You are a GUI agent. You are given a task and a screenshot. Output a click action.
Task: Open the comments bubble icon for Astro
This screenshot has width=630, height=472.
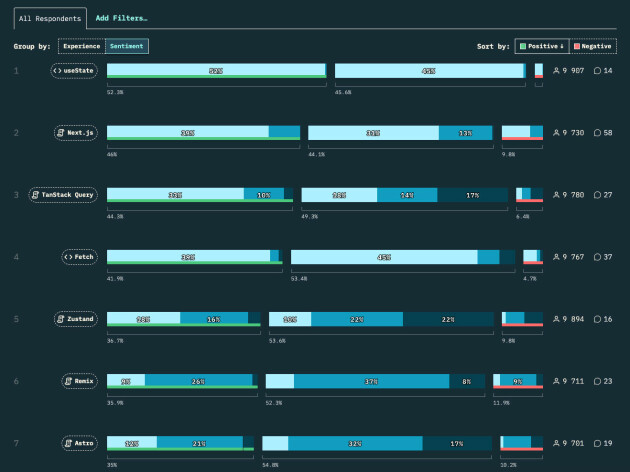pyautogui.click(x=597, y=443)
